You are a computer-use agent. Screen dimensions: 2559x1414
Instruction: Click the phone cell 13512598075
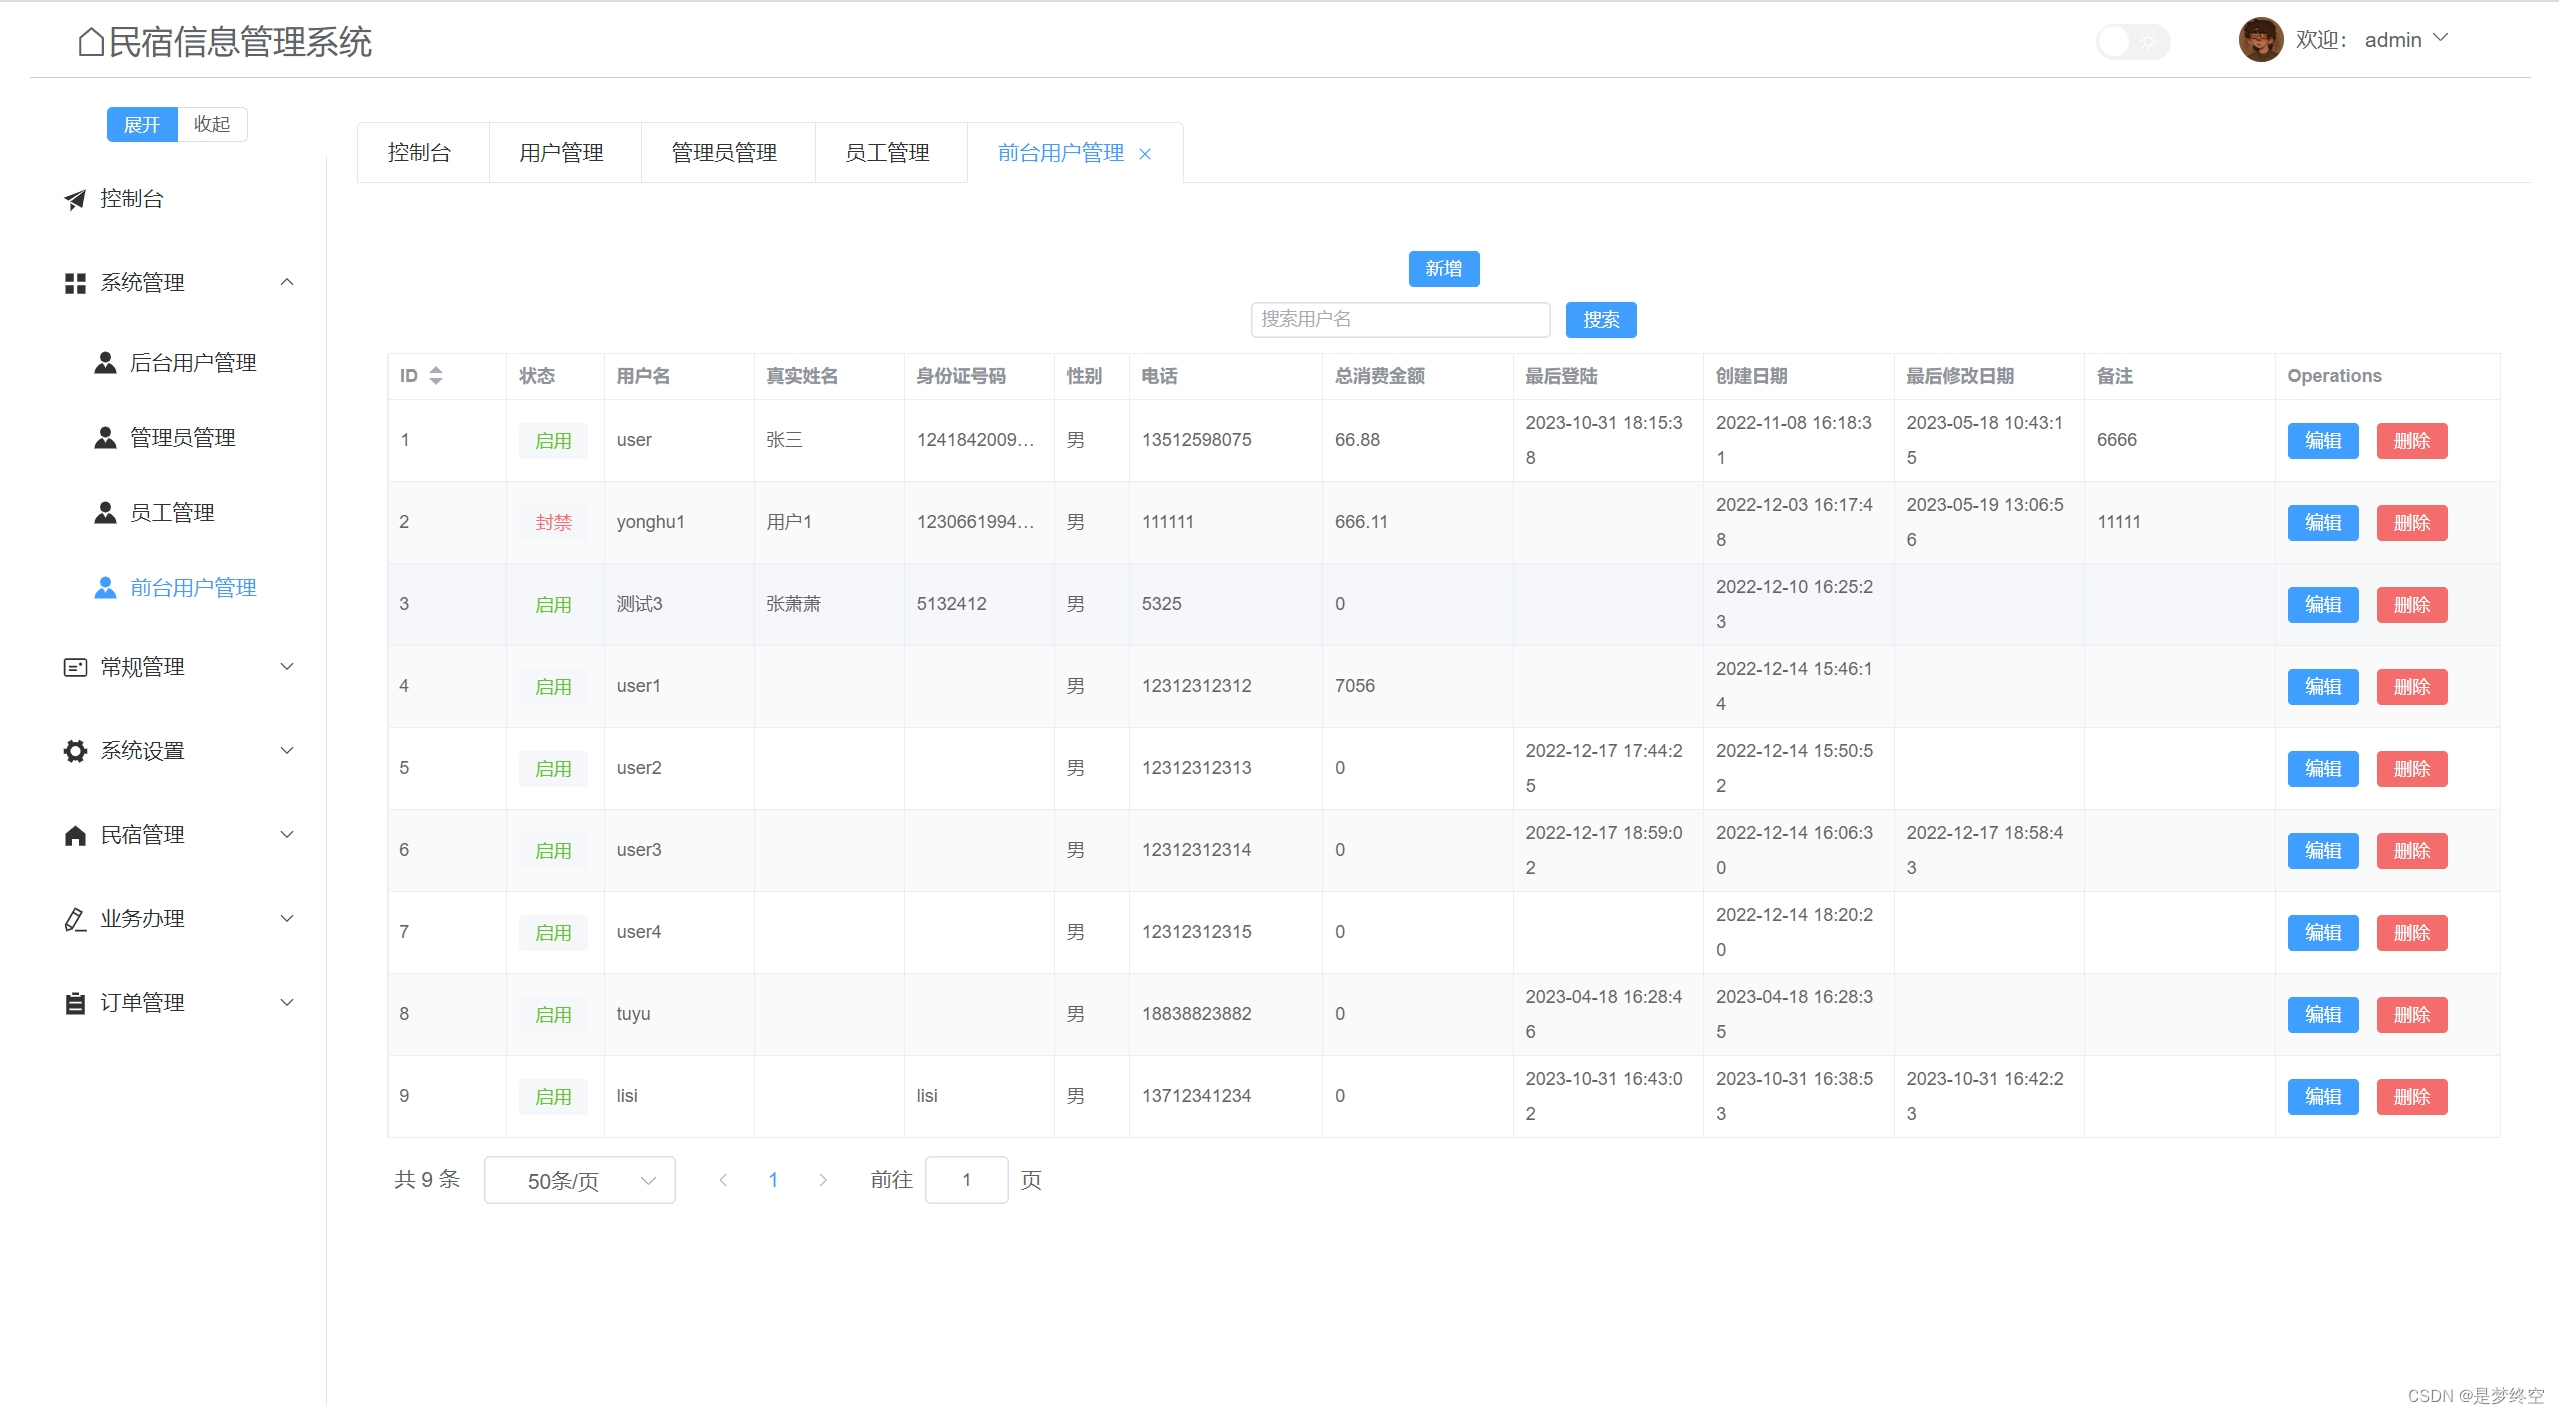1197,440
